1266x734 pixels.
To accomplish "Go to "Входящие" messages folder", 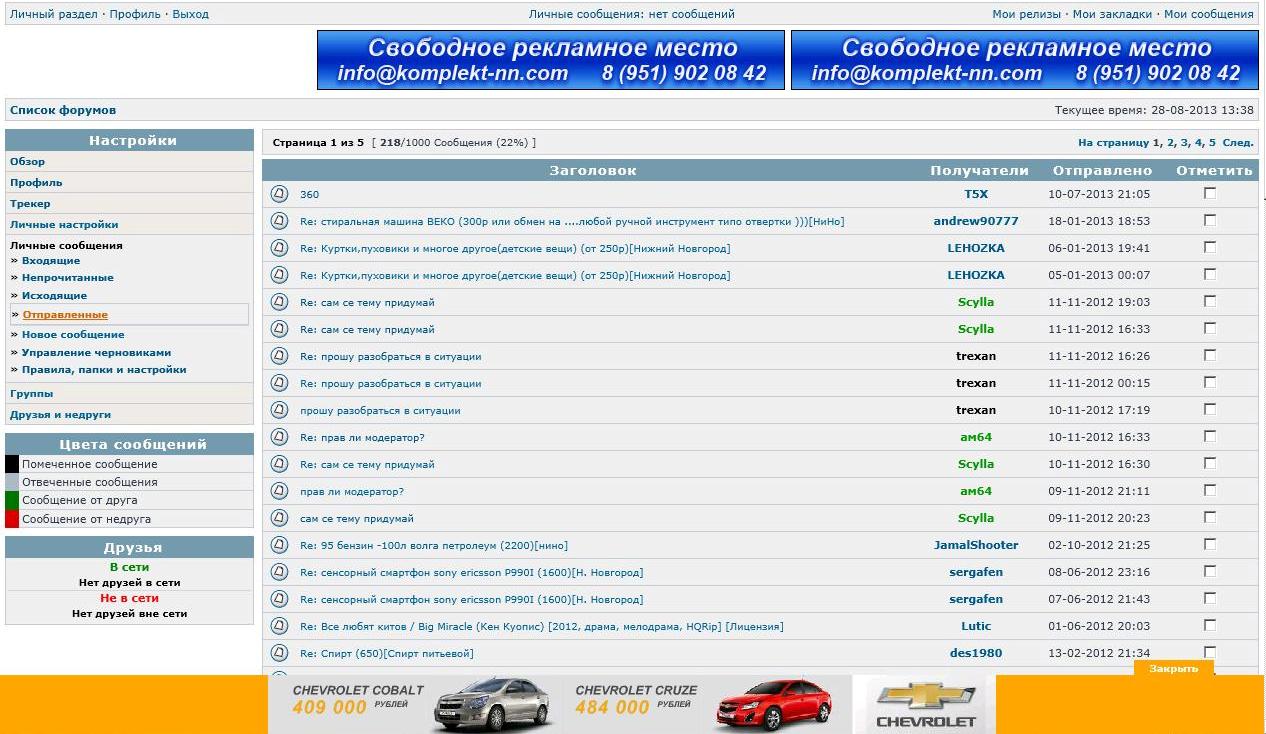I will coord(51,260).
